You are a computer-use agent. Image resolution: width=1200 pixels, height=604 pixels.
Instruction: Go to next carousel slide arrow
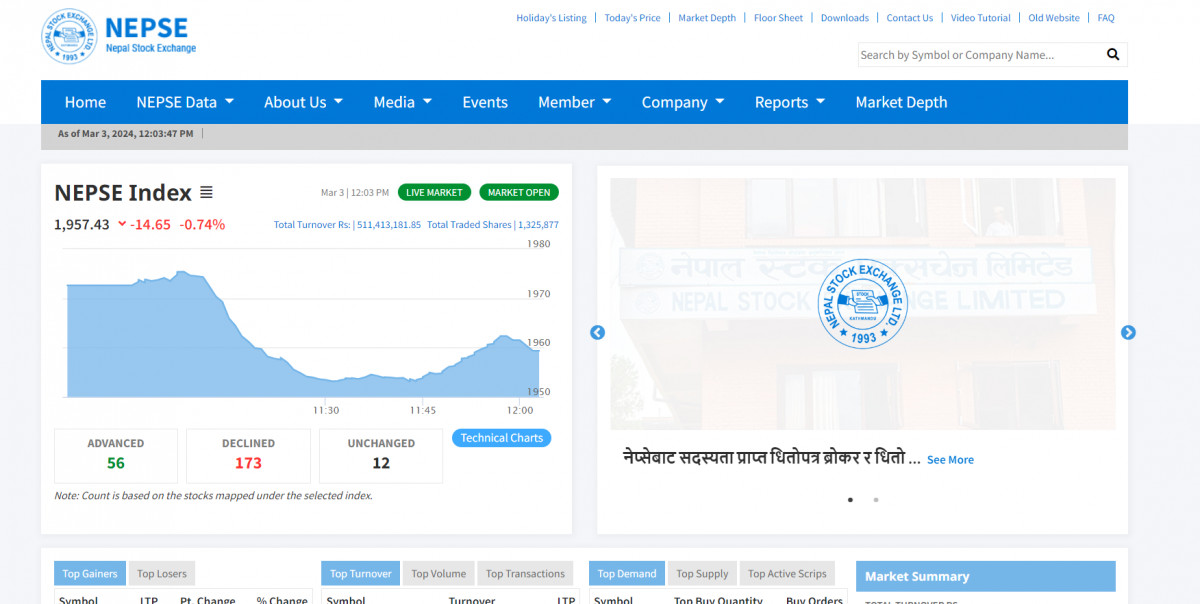coord(1128,333)
